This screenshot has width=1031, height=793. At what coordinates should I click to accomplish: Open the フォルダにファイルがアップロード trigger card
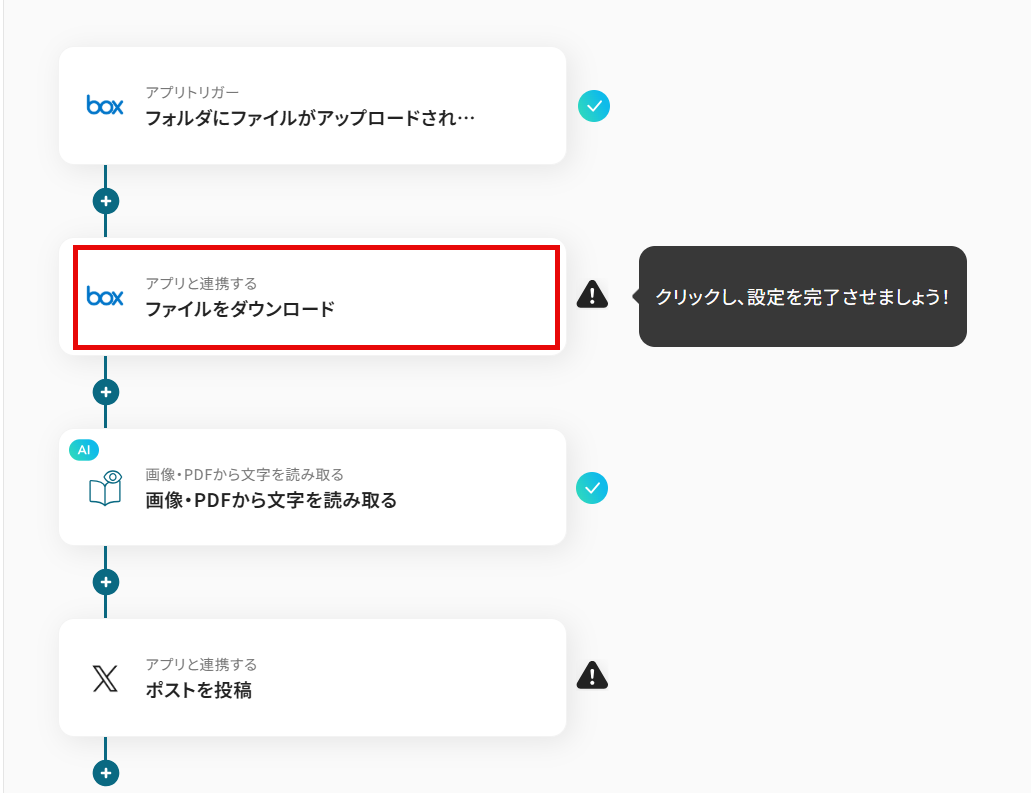point(312,106)
